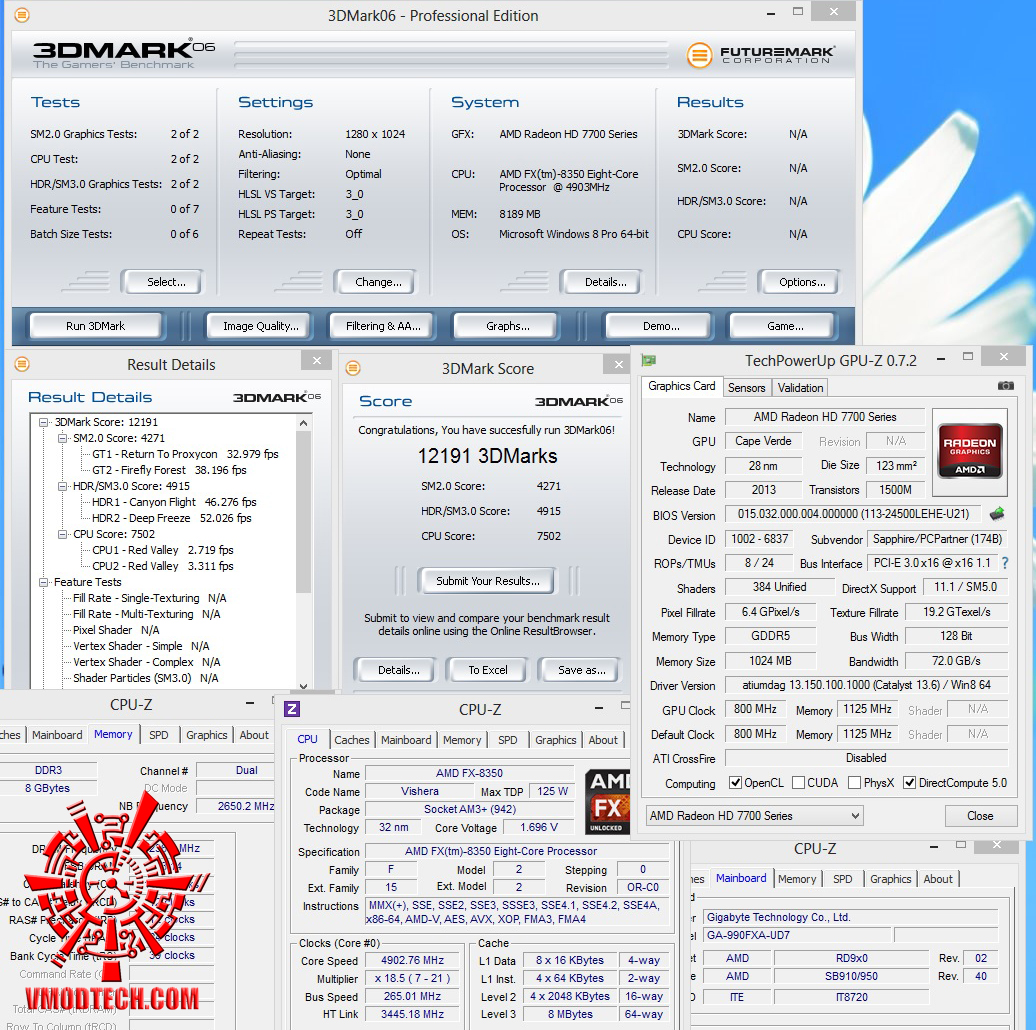Open the Graphs dialog

click(x=507, y=326)
